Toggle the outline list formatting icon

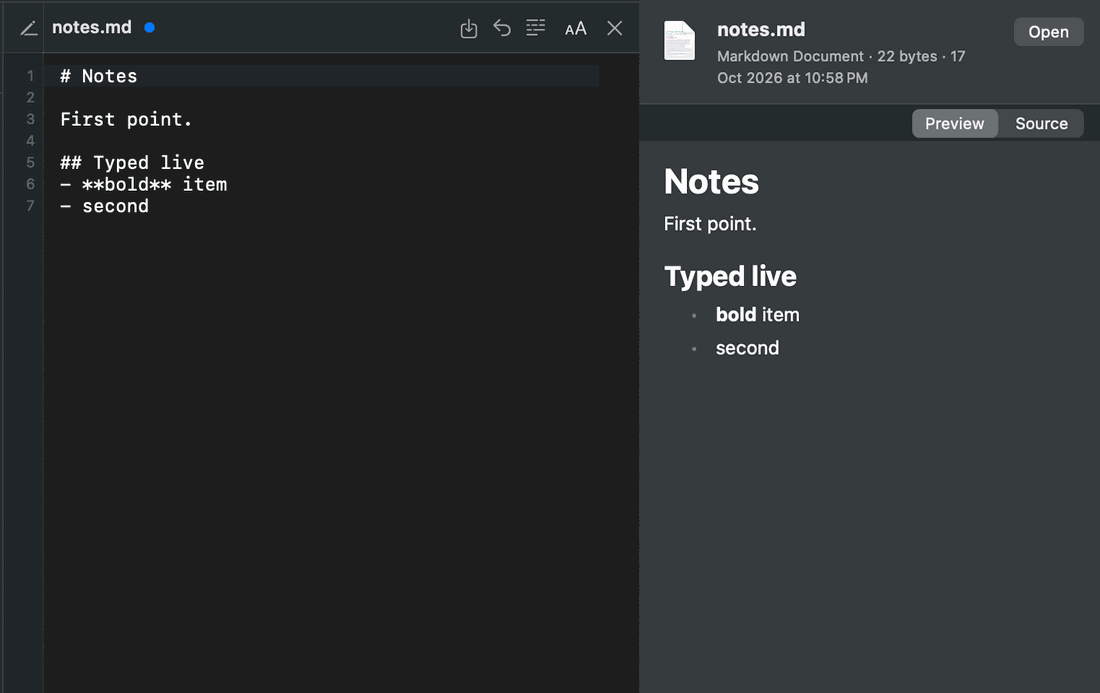(535, 28)
